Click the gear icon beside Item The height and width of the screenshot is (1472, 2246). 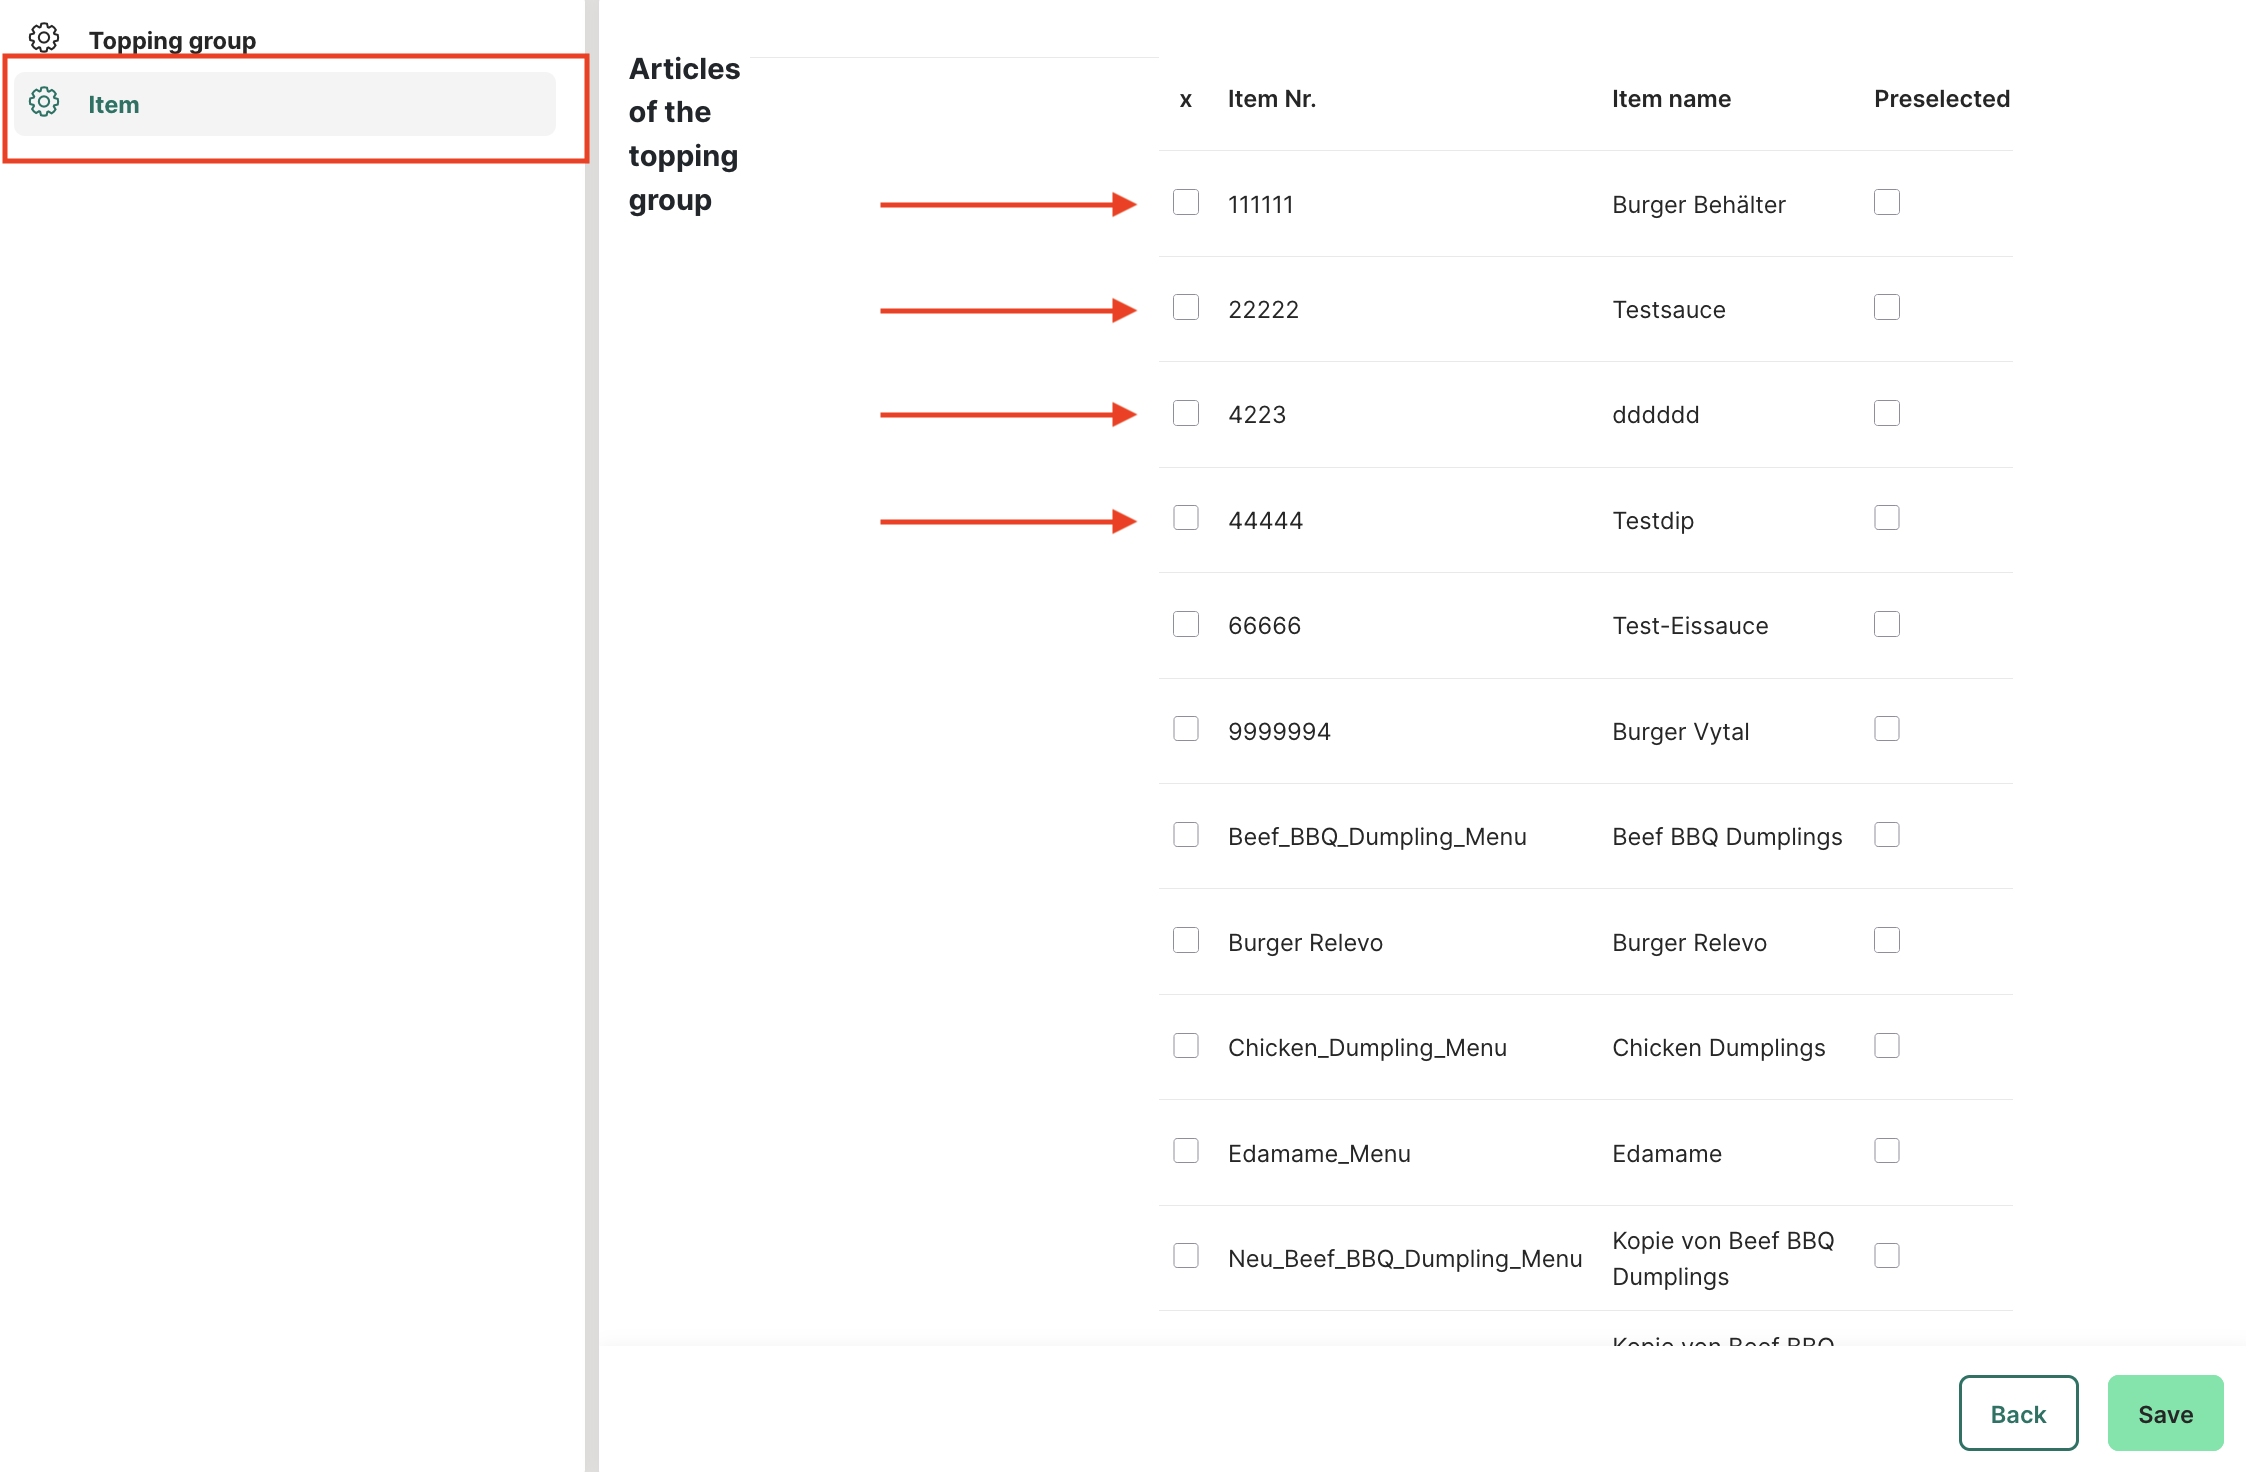point(44,102)
